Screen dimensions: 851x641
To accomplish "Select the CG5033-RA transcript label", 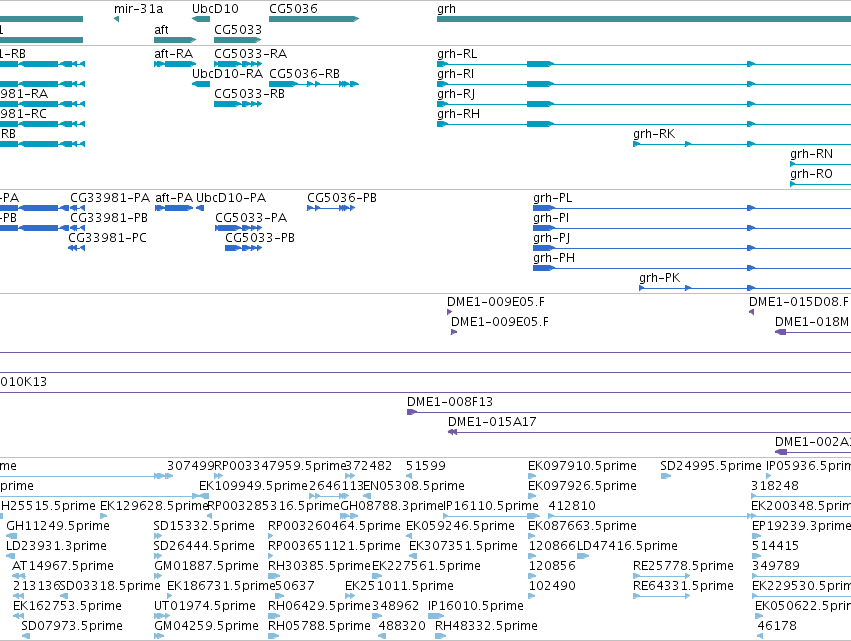I will 250,54.
